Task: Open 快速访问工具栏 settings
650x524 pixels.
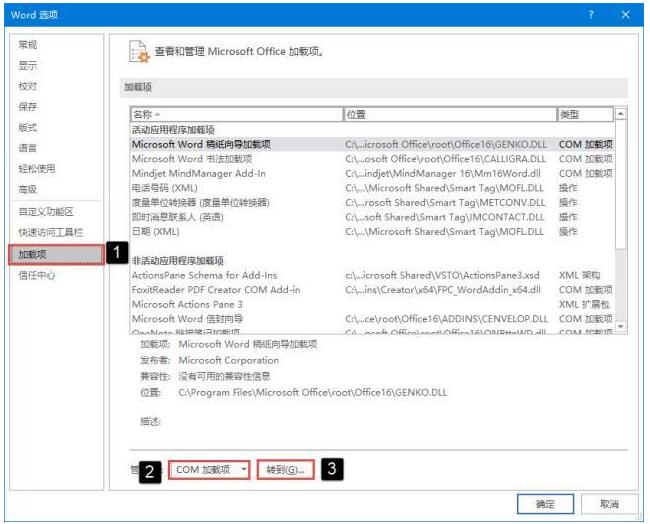Action: coord(50,233)
